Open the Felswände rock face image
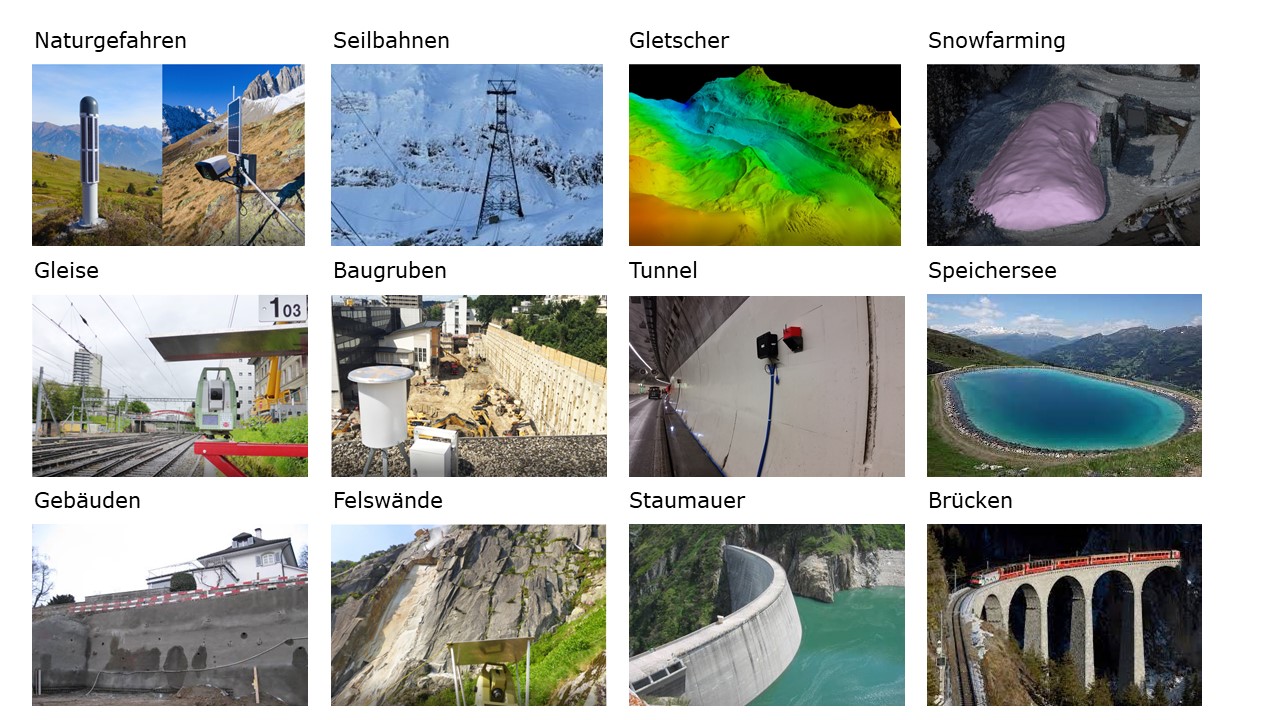 (468, 615)
